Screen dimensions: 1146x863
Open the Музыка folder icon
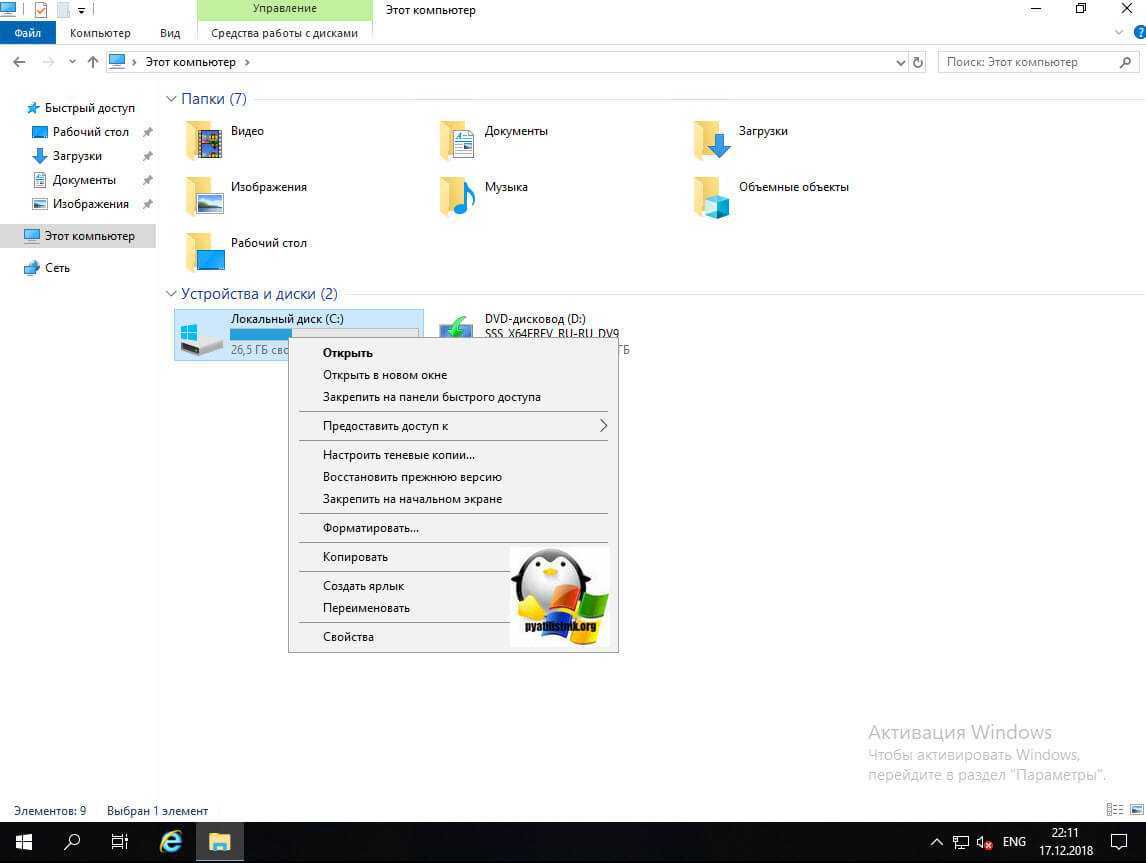458,197
